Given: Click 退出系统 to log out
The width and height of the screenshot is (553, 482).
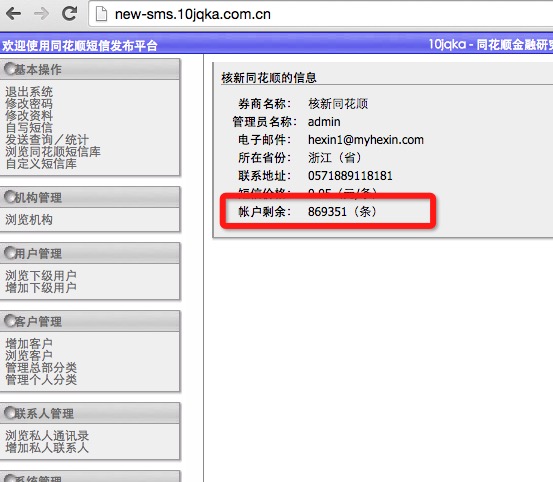Looking at the screenshot, I should pos(29,92).
